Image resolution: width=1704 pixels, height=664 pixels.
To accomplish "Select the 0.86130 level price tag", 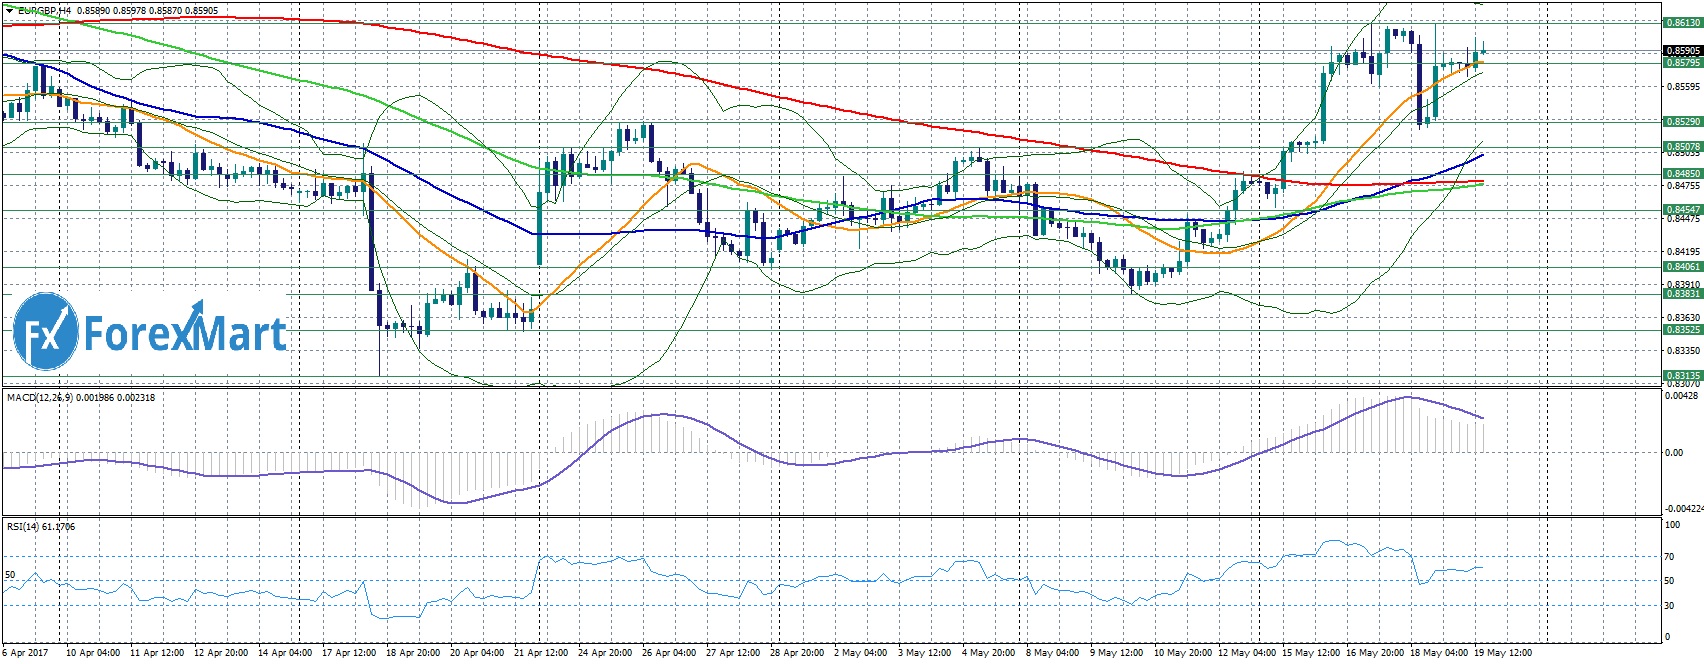I will click(x=1682, y=22).
